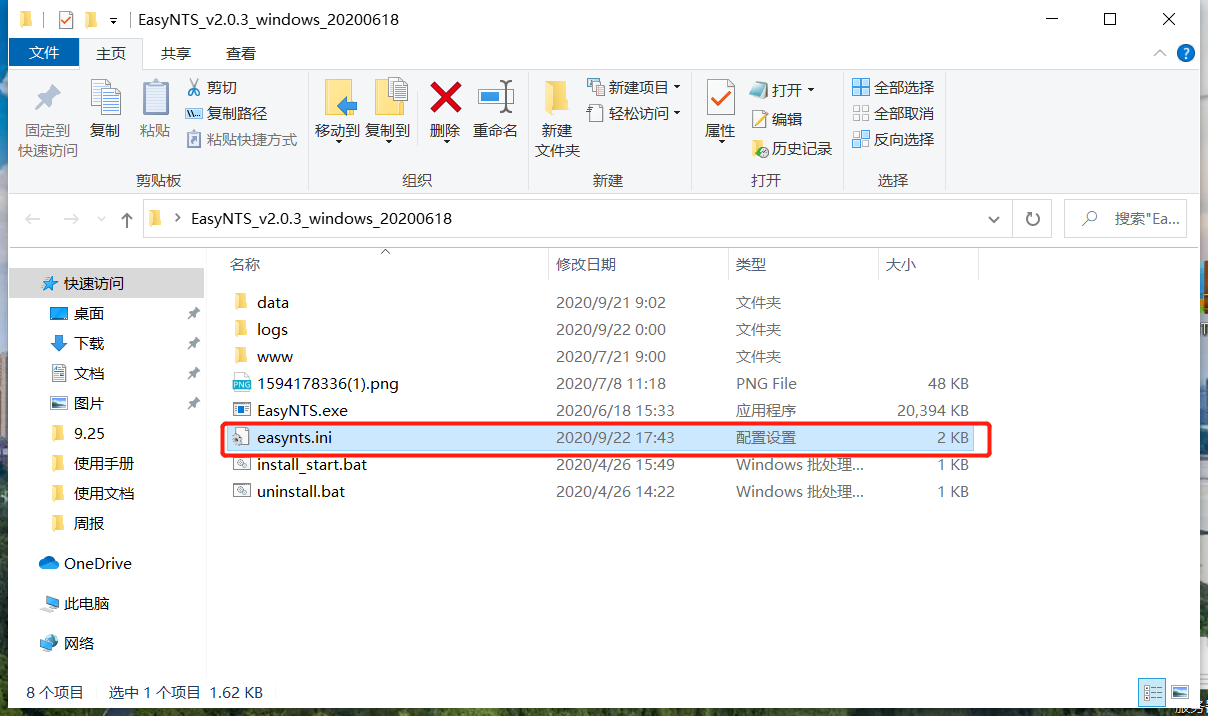The width and height of the screenshot is (1208, 716).
Task: Open New item (新建项目) dropdown
Action: [634, 87]
